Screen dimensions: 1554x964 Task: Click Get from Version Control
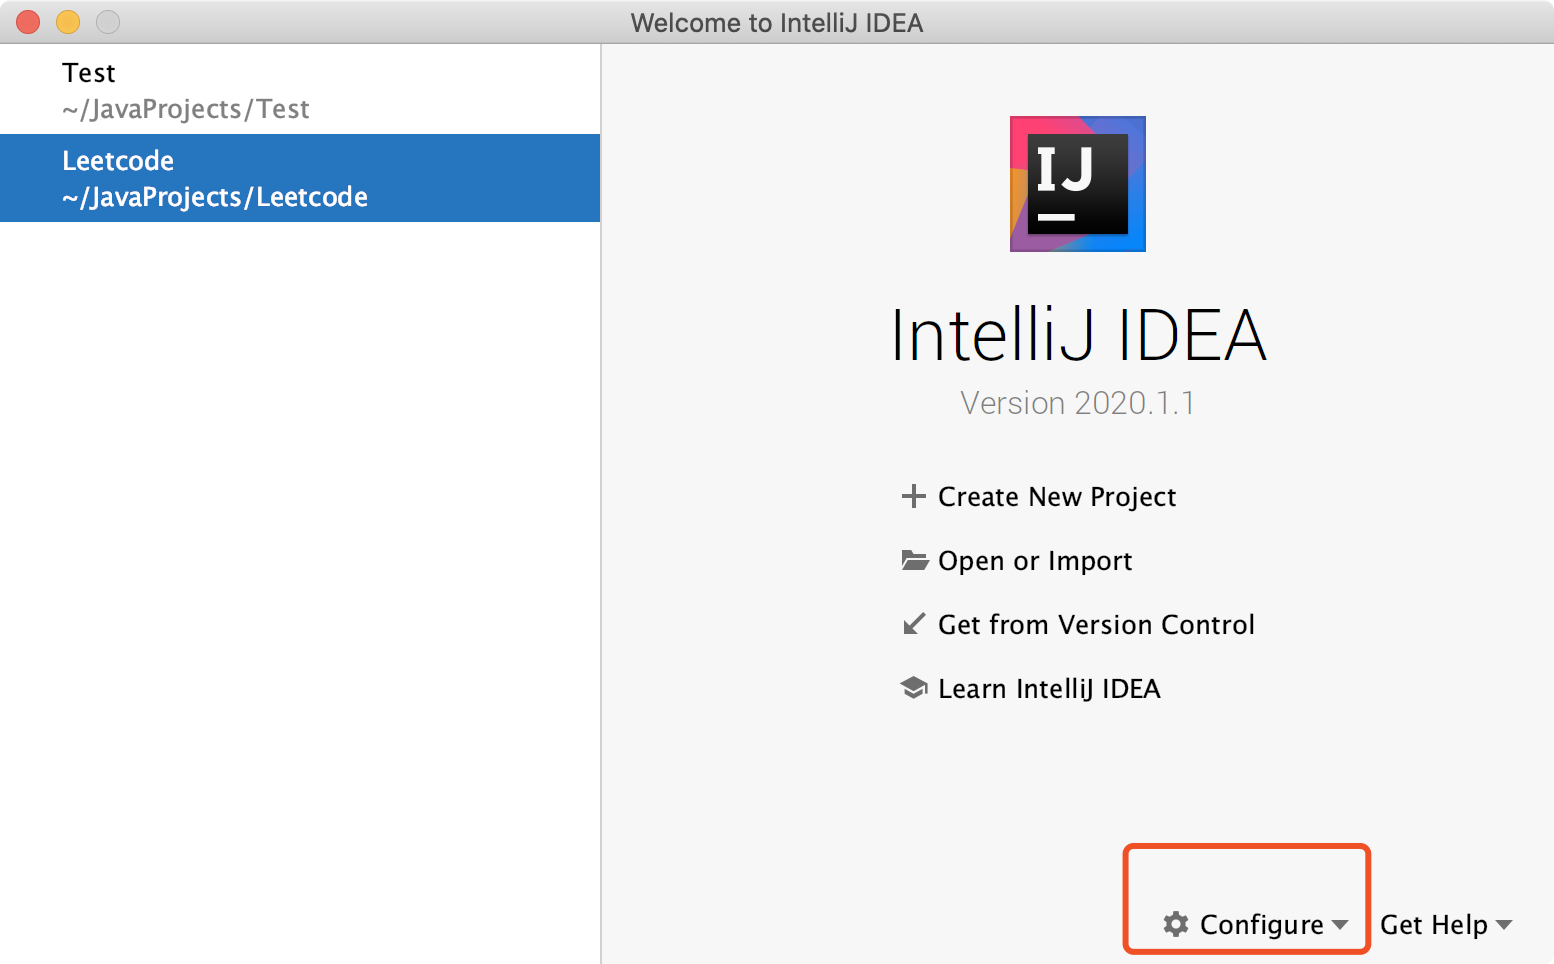point(1096,624)
